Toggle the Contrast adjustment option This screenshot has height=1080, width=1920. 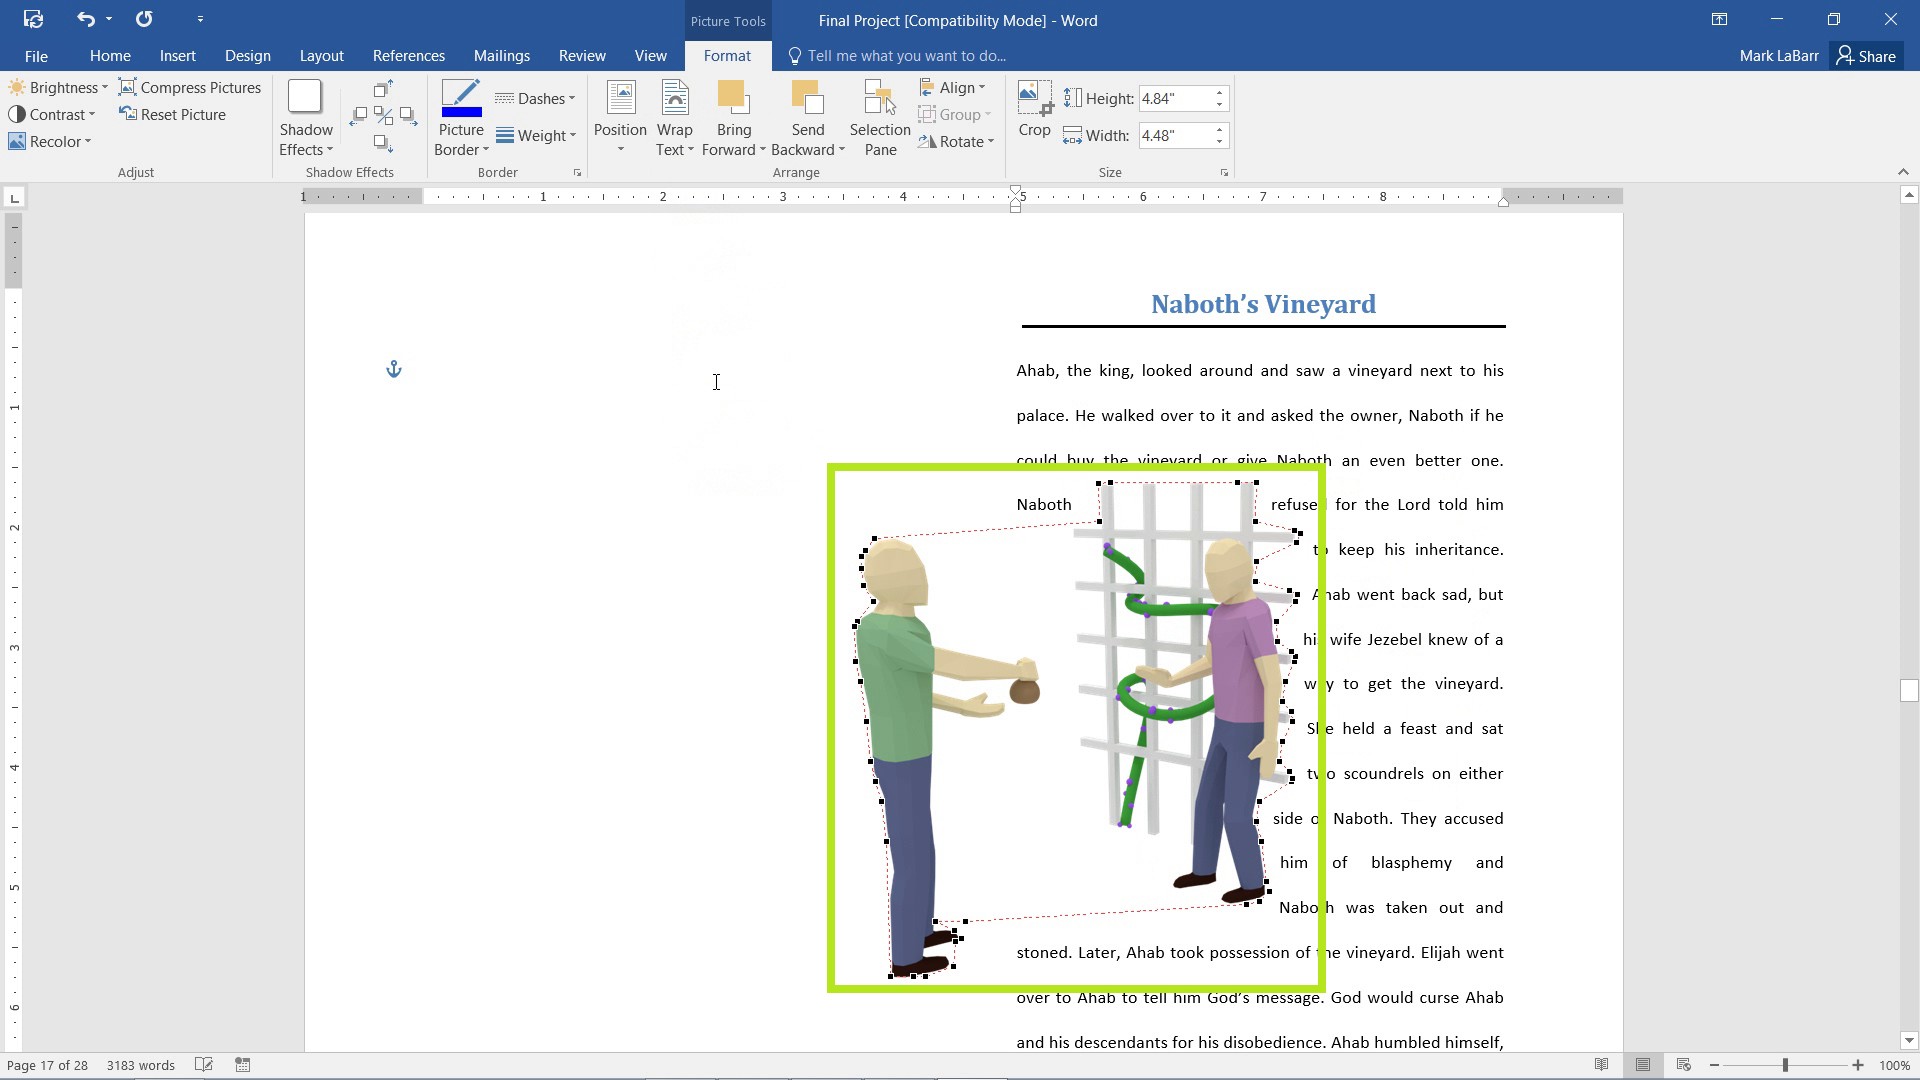click(53, 113)
